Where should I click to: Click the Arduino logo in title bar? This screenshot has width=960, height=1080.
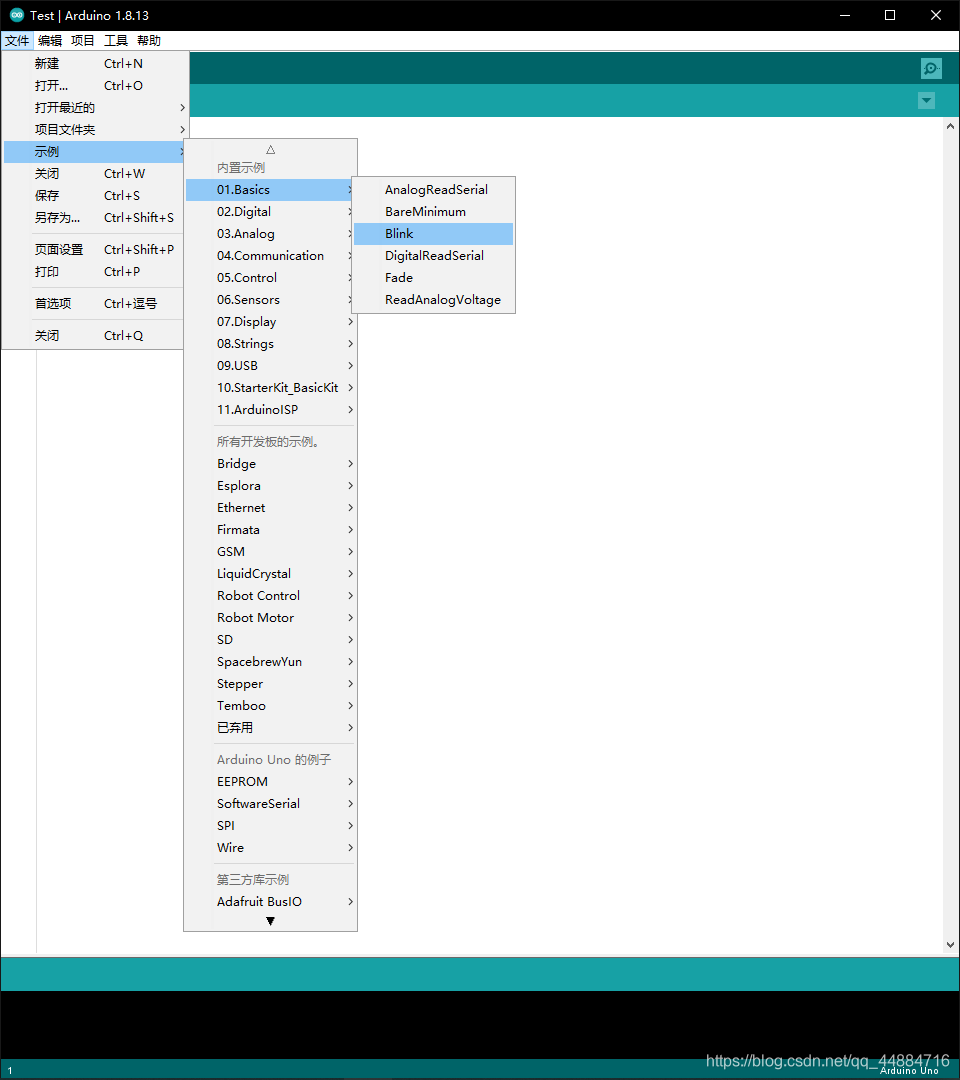(17, 15)
